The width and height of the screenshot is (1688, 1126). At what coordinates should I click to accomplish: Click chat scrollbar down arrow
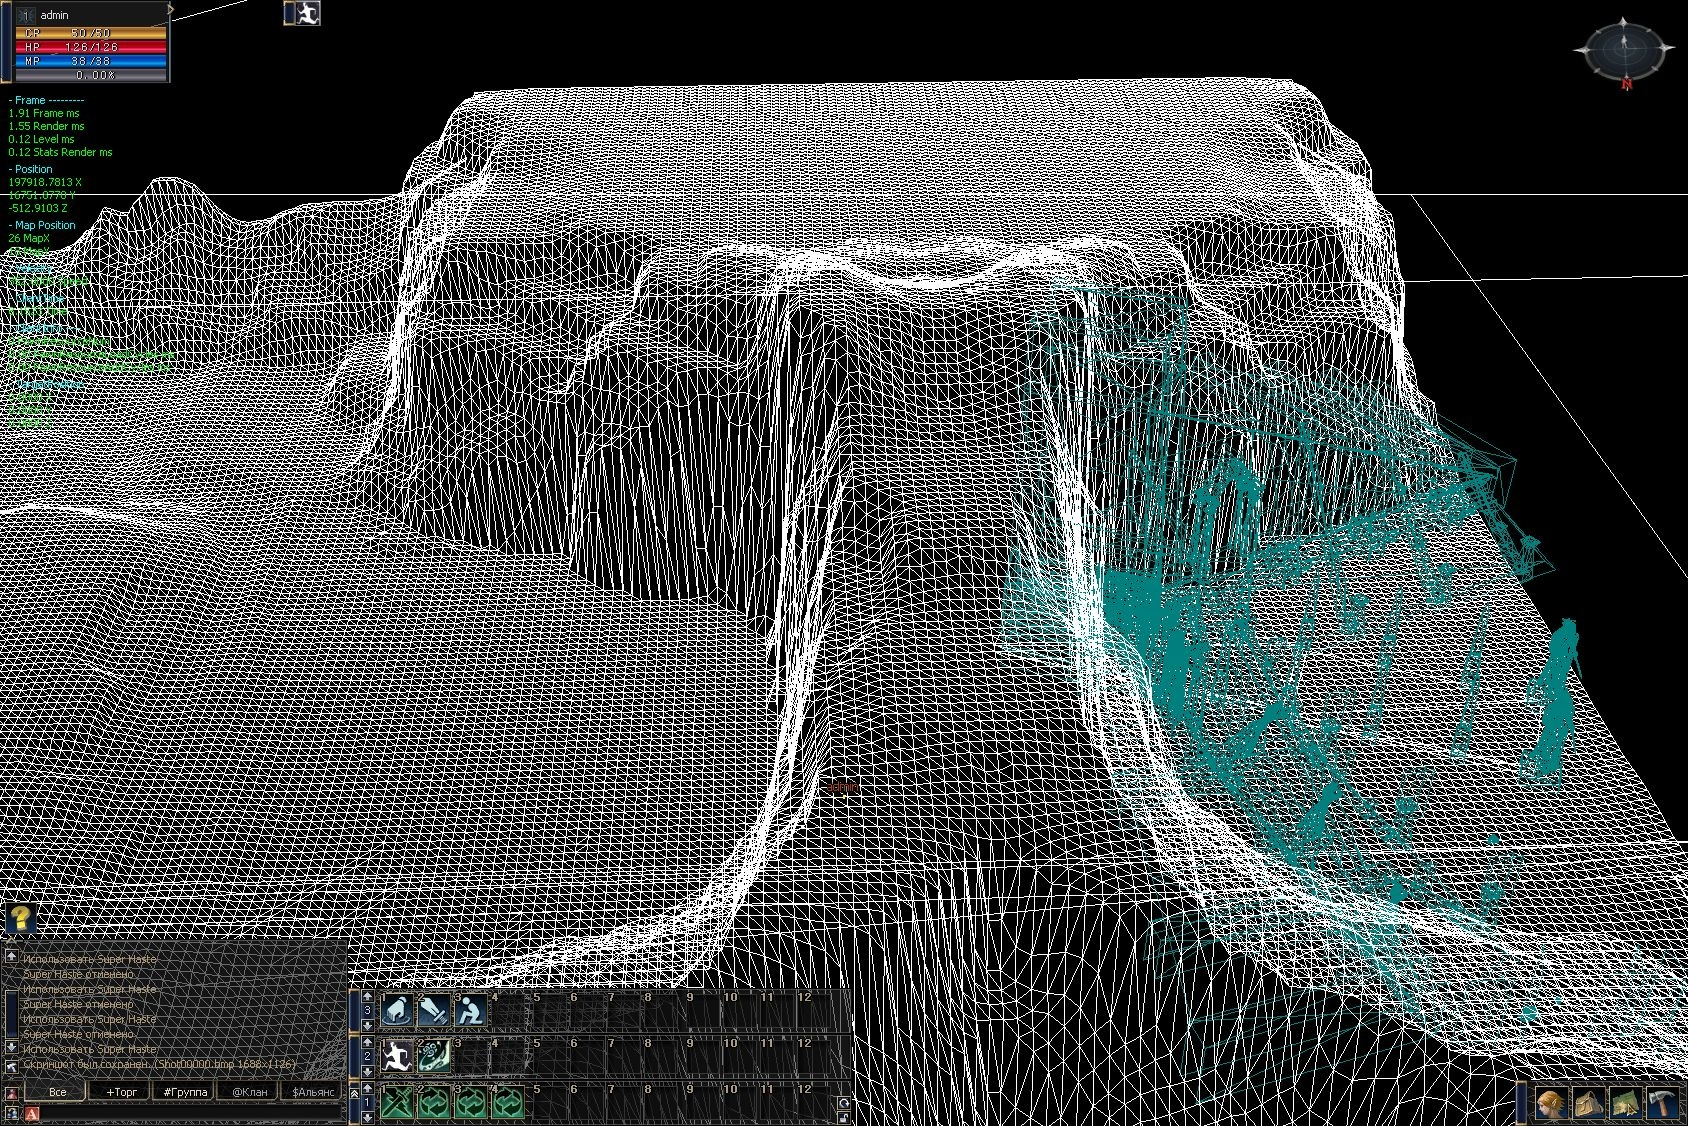(11, 1047)
